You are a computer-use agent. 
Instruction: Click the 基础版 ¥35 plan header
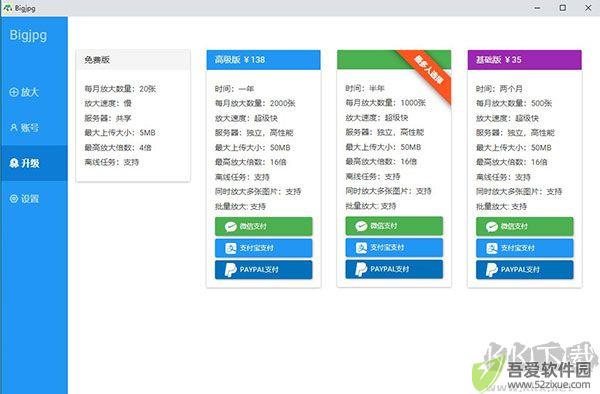[525, 60]
